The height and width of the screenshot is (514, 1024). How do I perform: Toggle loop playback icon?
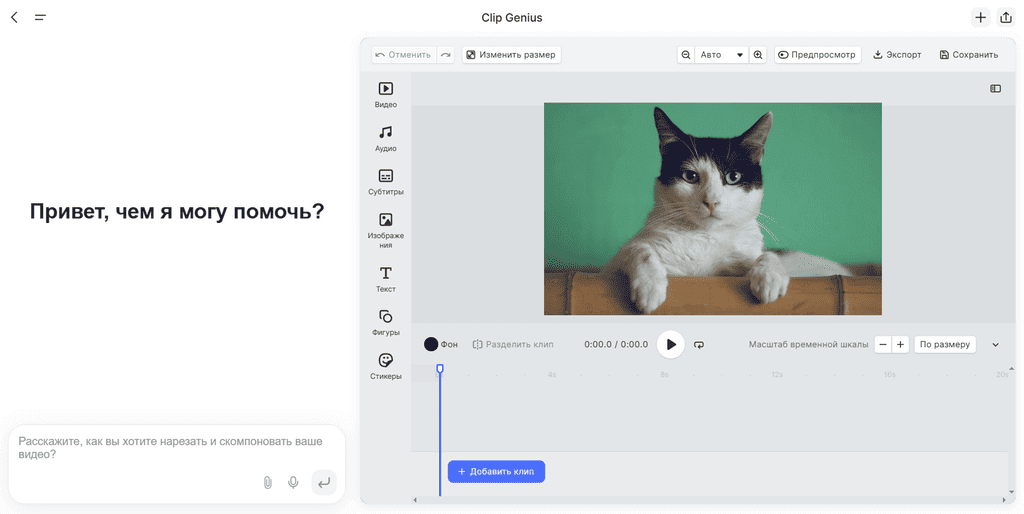699,344
